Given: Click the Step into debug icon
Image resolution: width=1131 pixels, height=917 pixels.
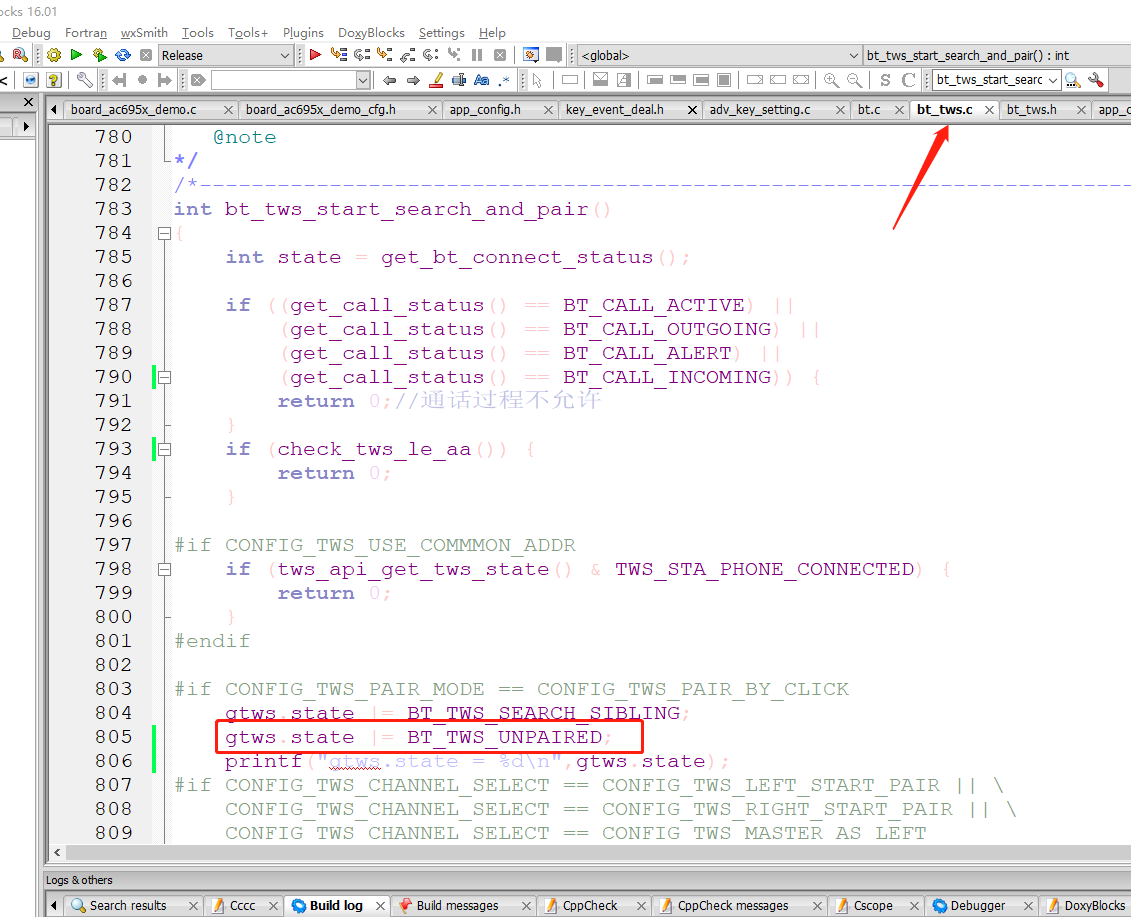Looking at the screenshot, I should [384, 55].
